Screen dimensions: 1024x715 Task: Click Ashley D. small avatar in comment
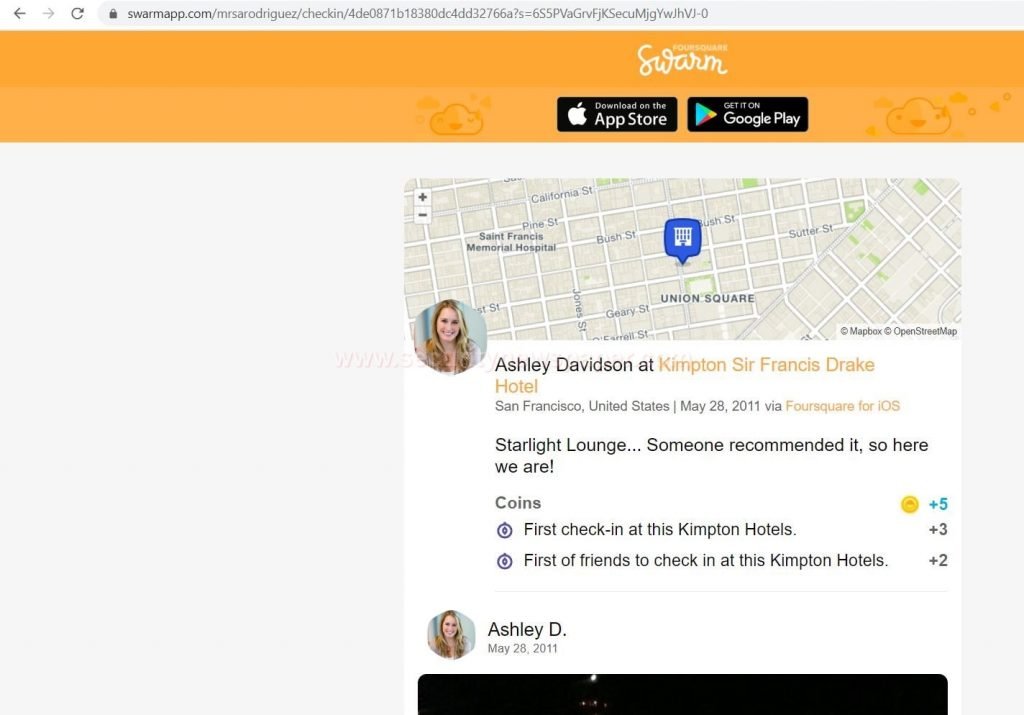point(451,635)
